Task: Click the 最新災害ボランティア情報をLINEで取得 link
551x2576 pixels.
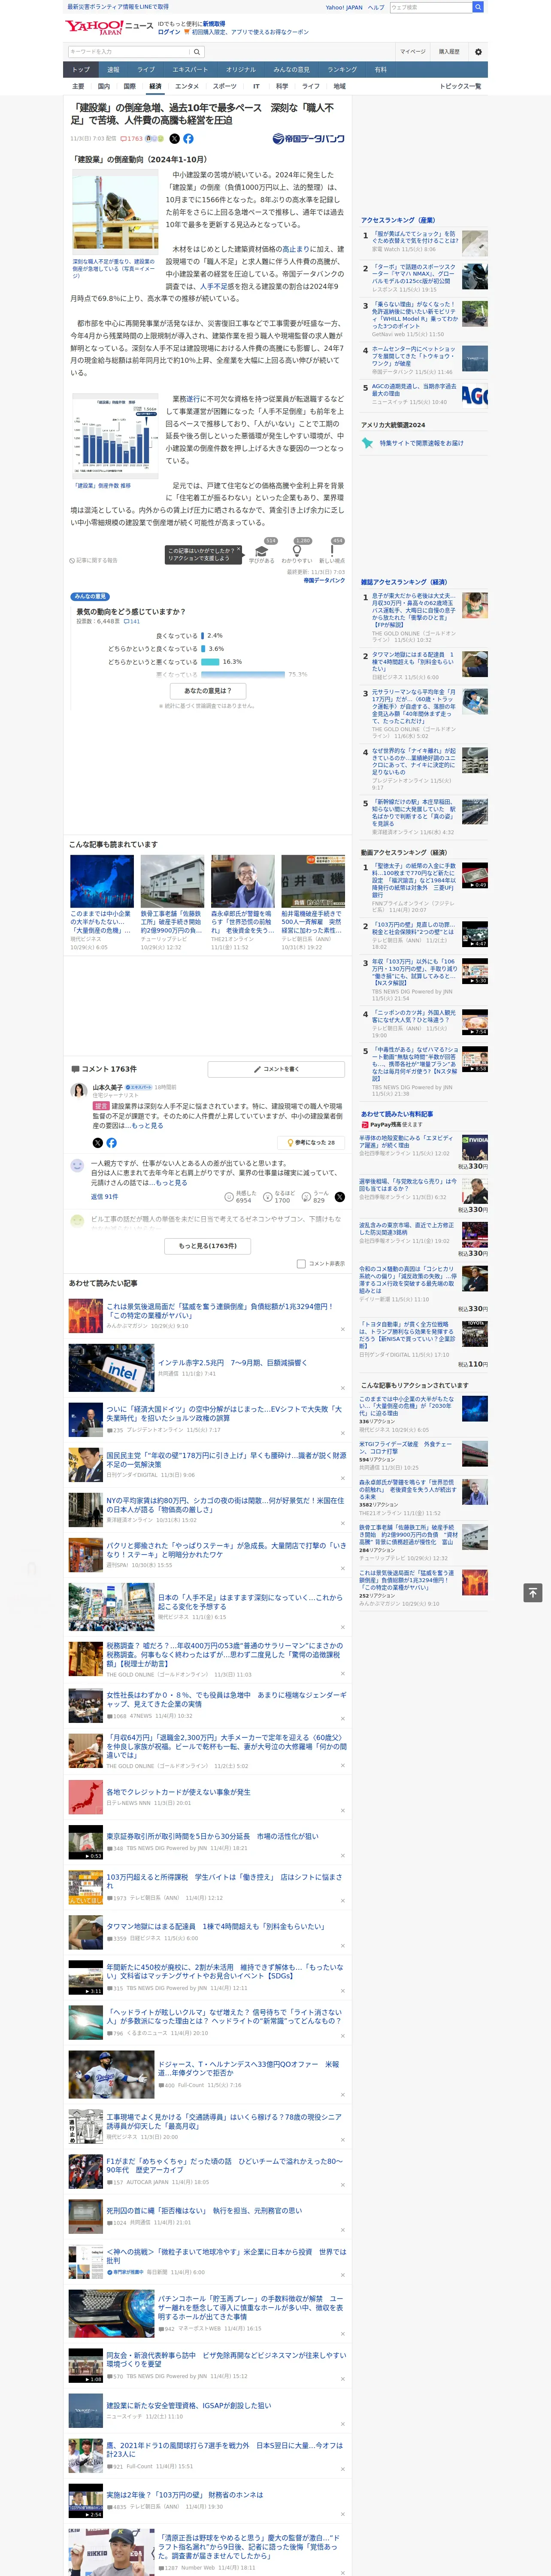Action: 117,7
